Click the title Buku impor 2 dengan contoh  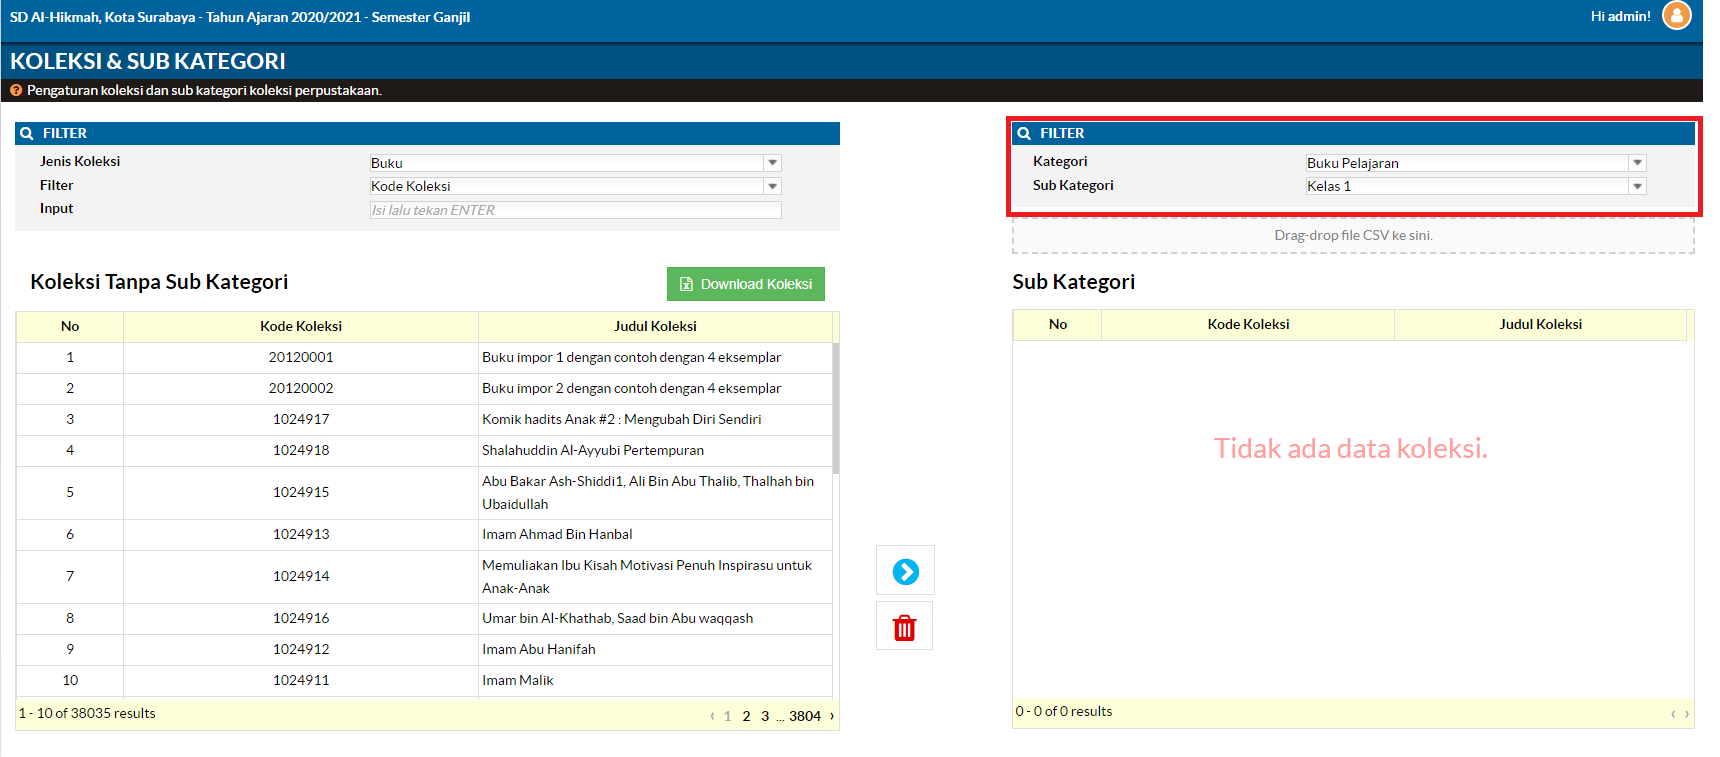[x=631, y=389]
